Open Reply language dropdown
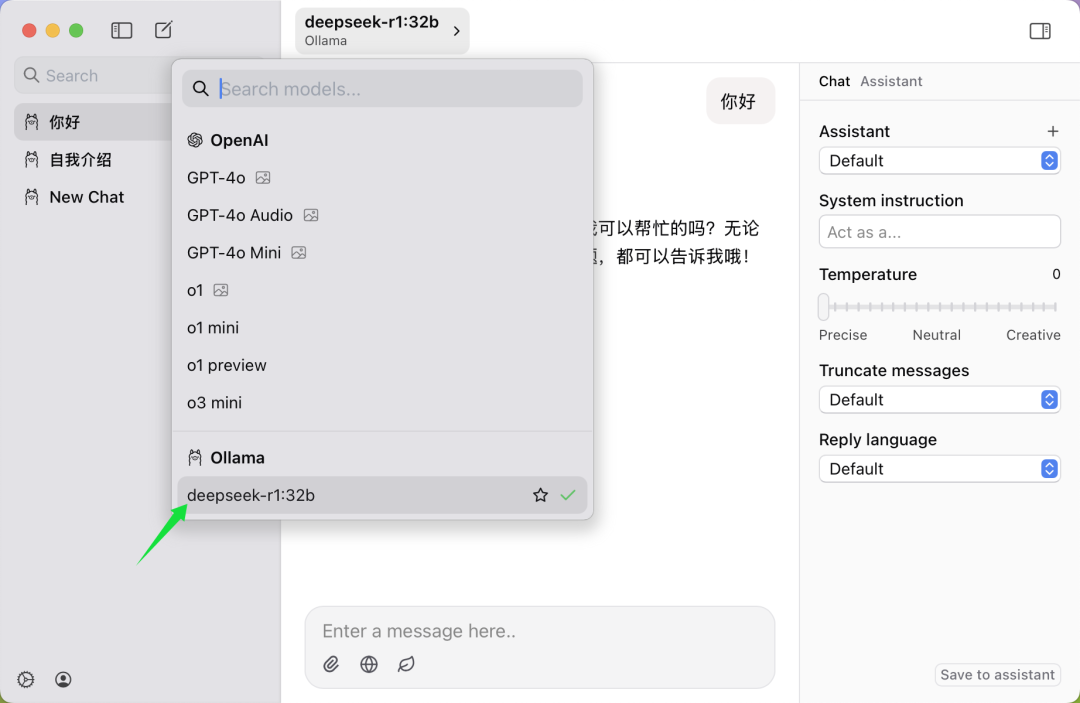This screenshot has height=703, width=1080. coord(939,469)
